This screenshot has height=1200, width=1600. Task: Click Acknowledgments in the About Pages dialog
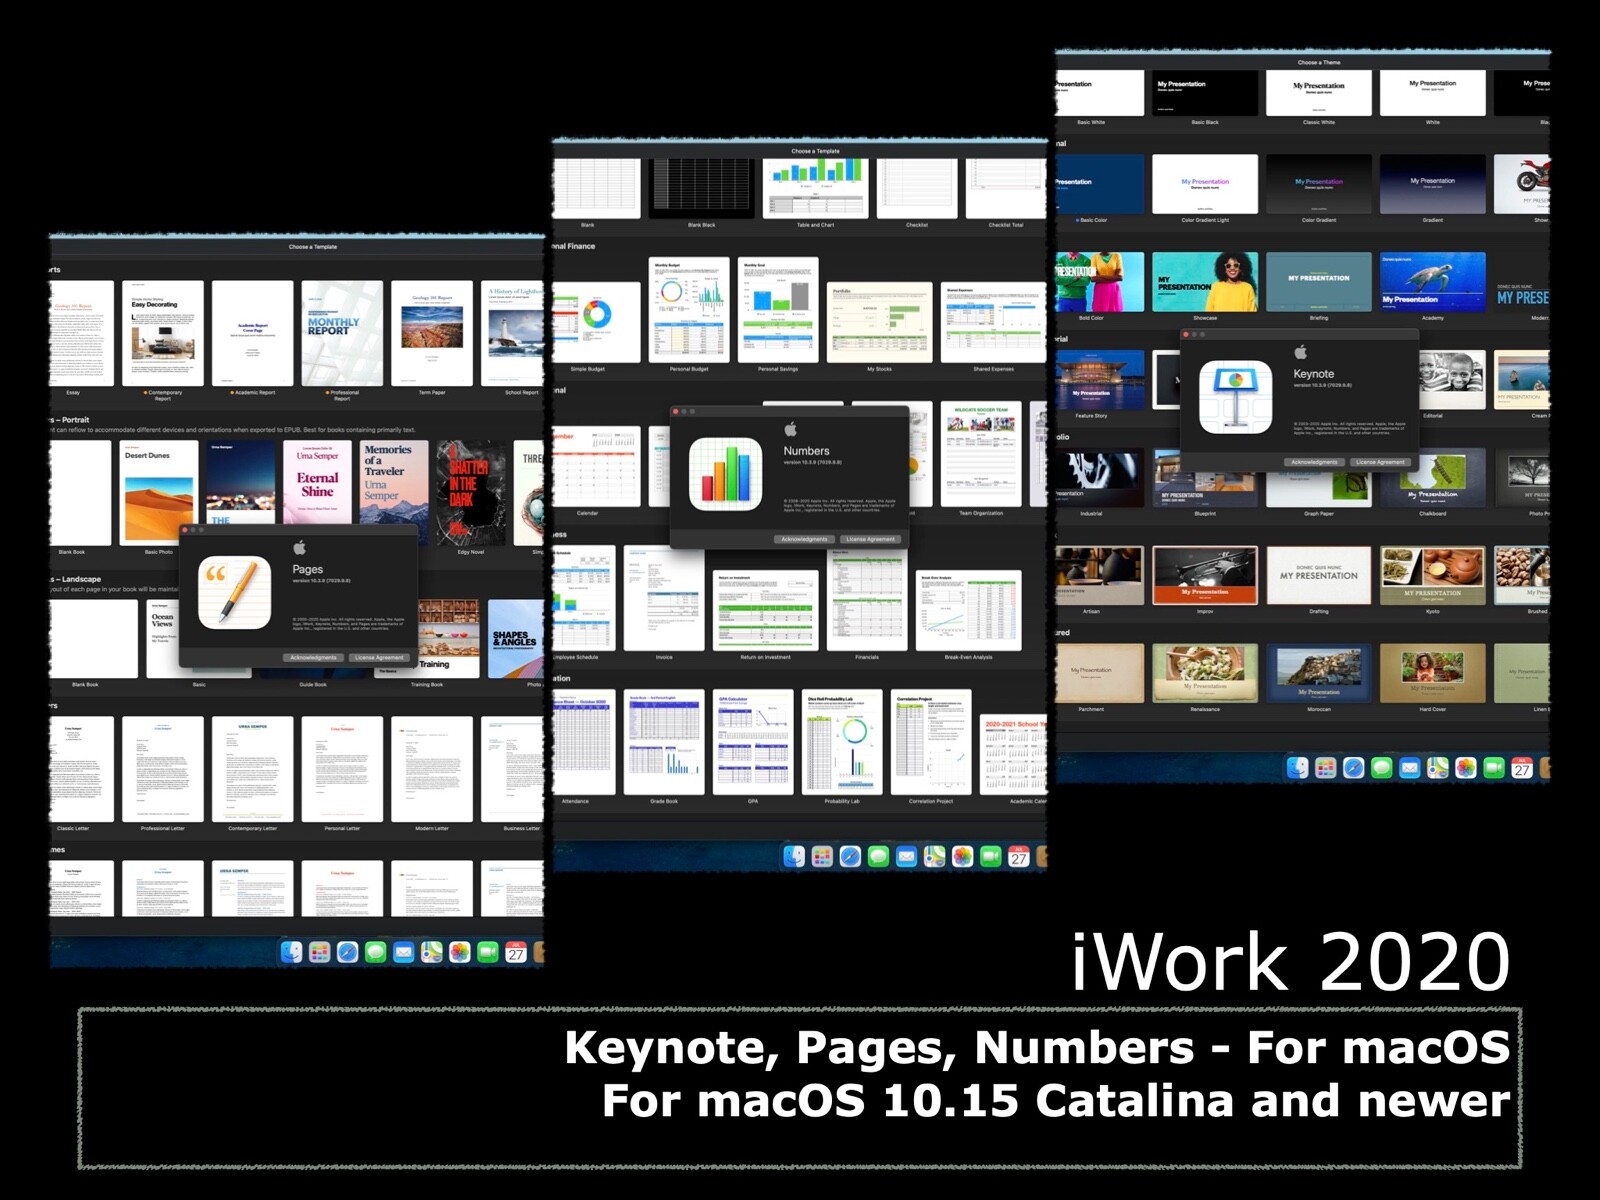pyautogui.click(x=314, y=657)
